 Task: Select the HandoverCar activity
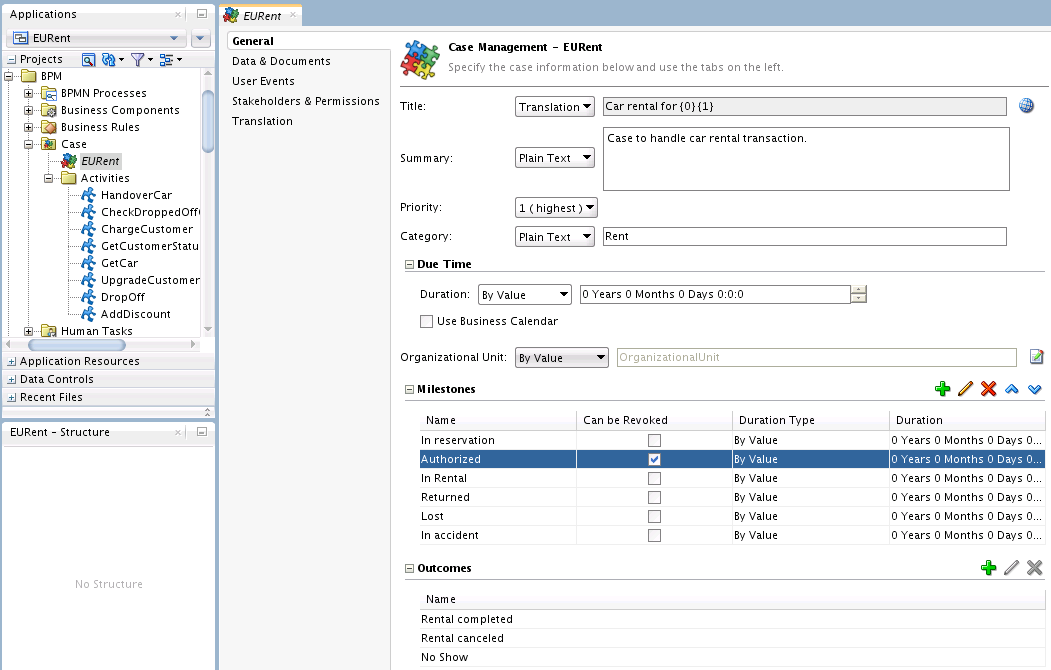coord(136,195)
